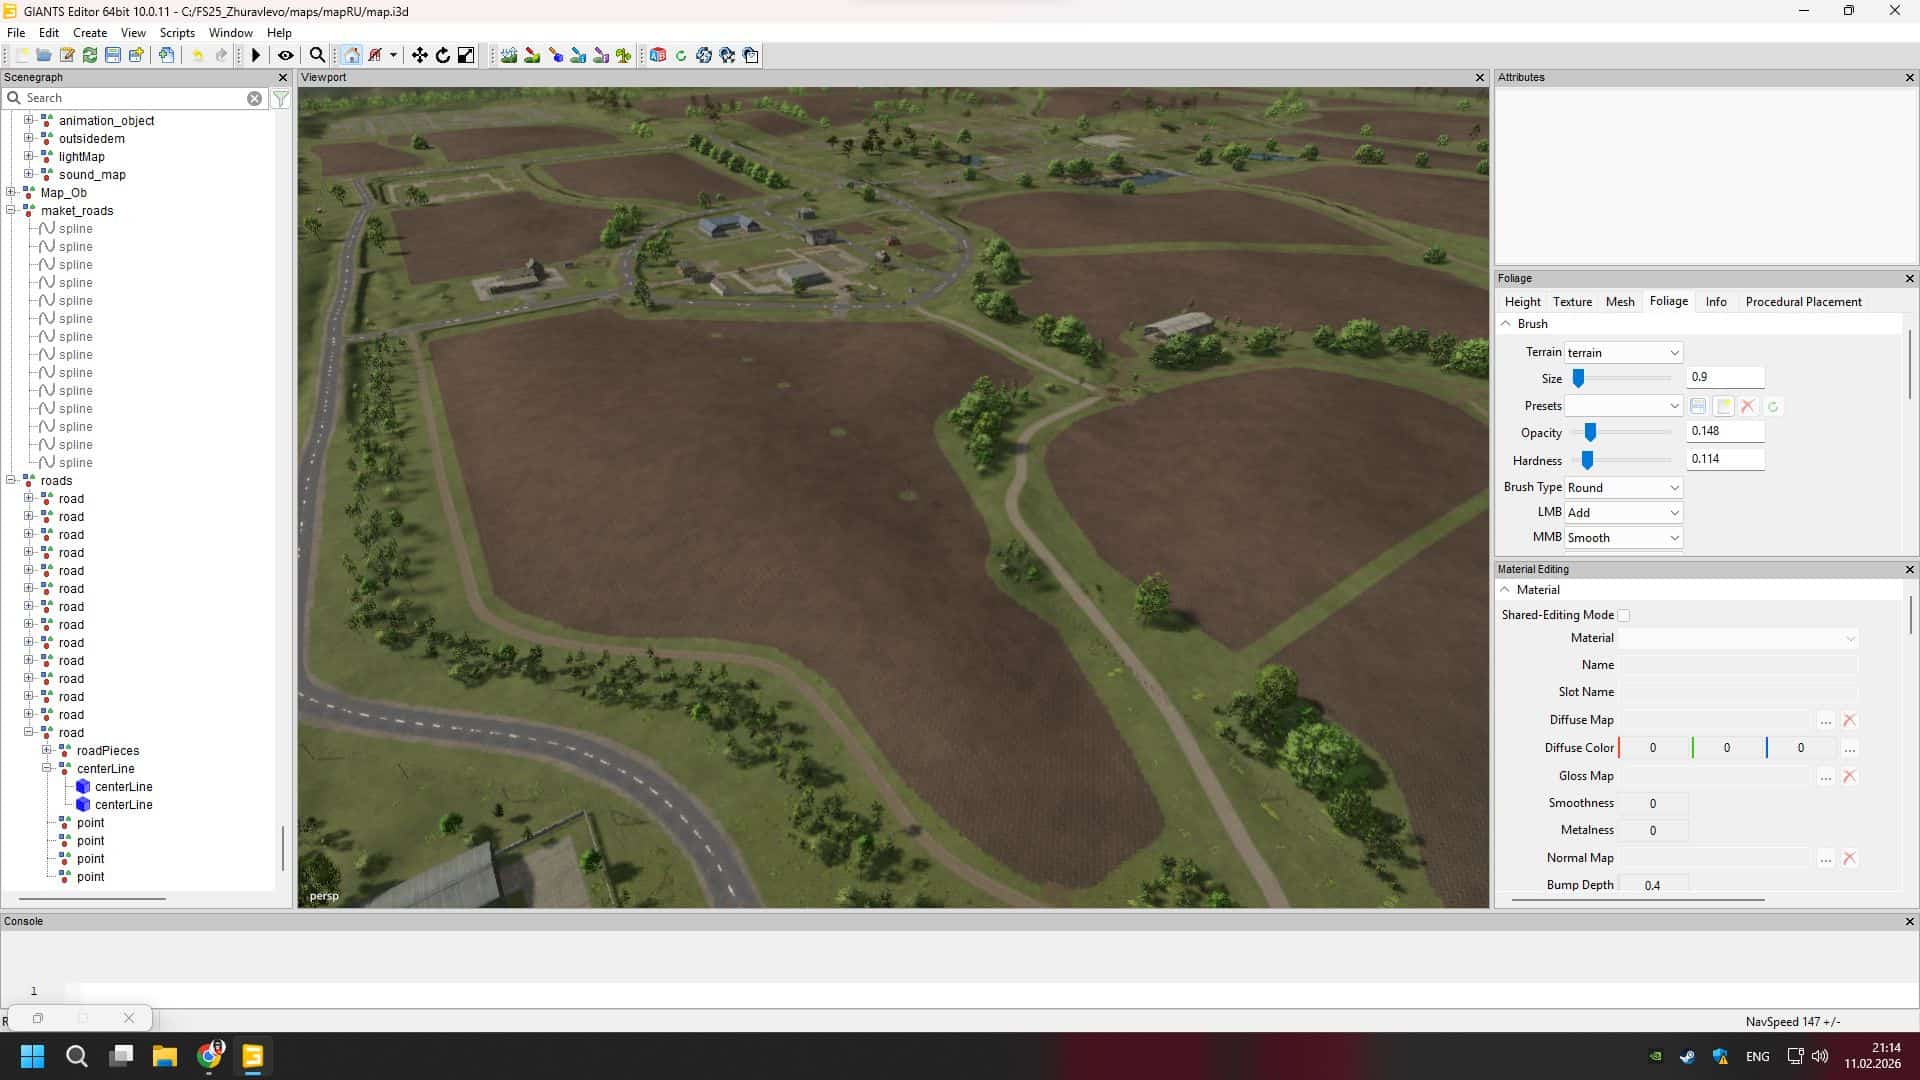
Task: Select the rotate tool icon
Action: [443, 56]
